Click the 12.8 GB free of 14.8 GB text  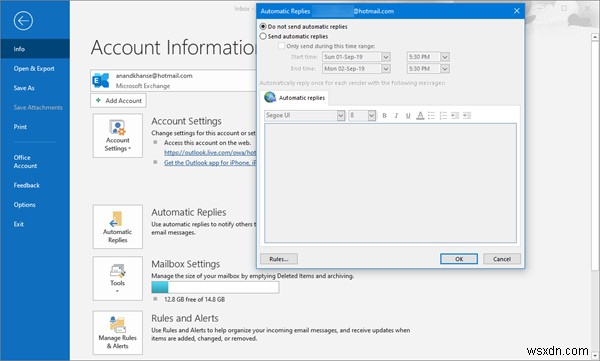coord(194,300)
